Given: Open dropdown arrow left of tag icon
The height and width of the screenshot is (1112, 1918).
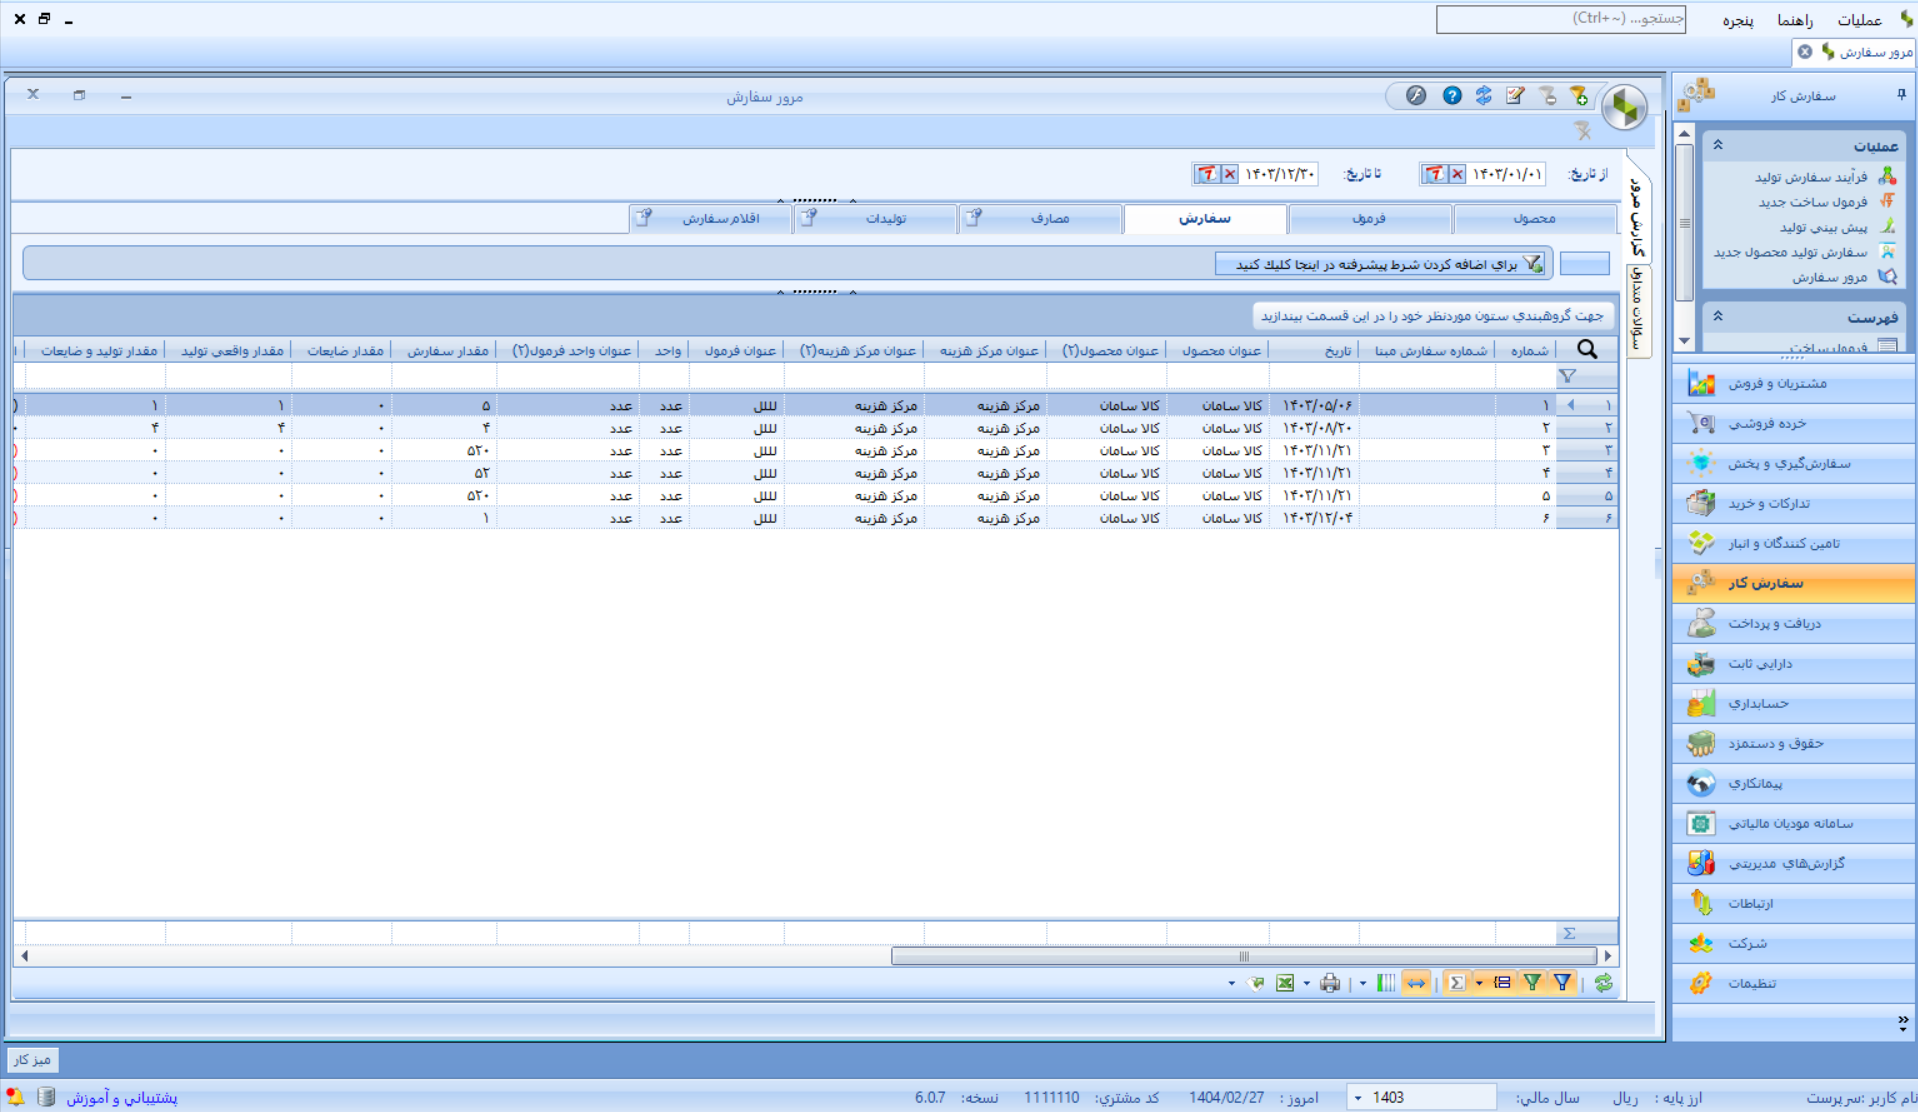Looking at the screenshot, I should click(x=1231, y=984).
